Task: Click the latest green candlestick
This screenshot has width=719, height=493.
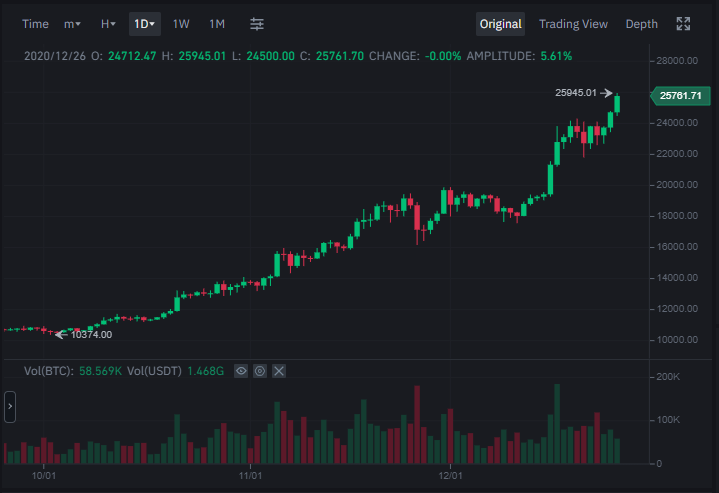Action: (617, 105)
